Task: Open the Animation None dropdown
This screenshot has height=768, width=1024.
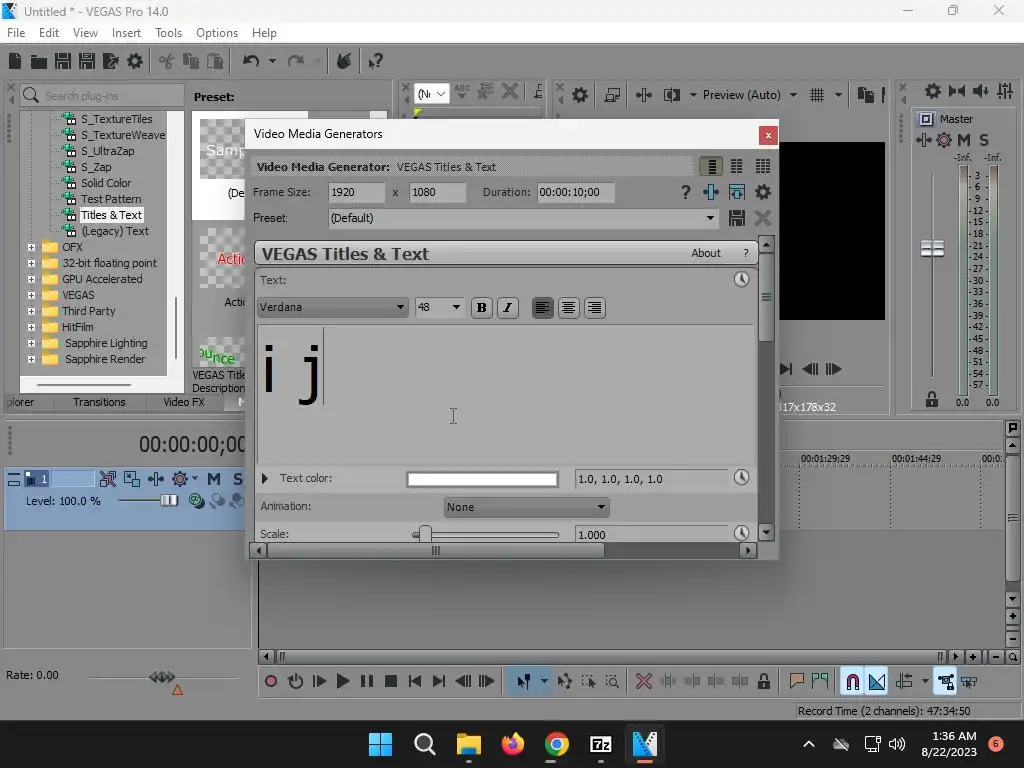Action: pos(526,507)
